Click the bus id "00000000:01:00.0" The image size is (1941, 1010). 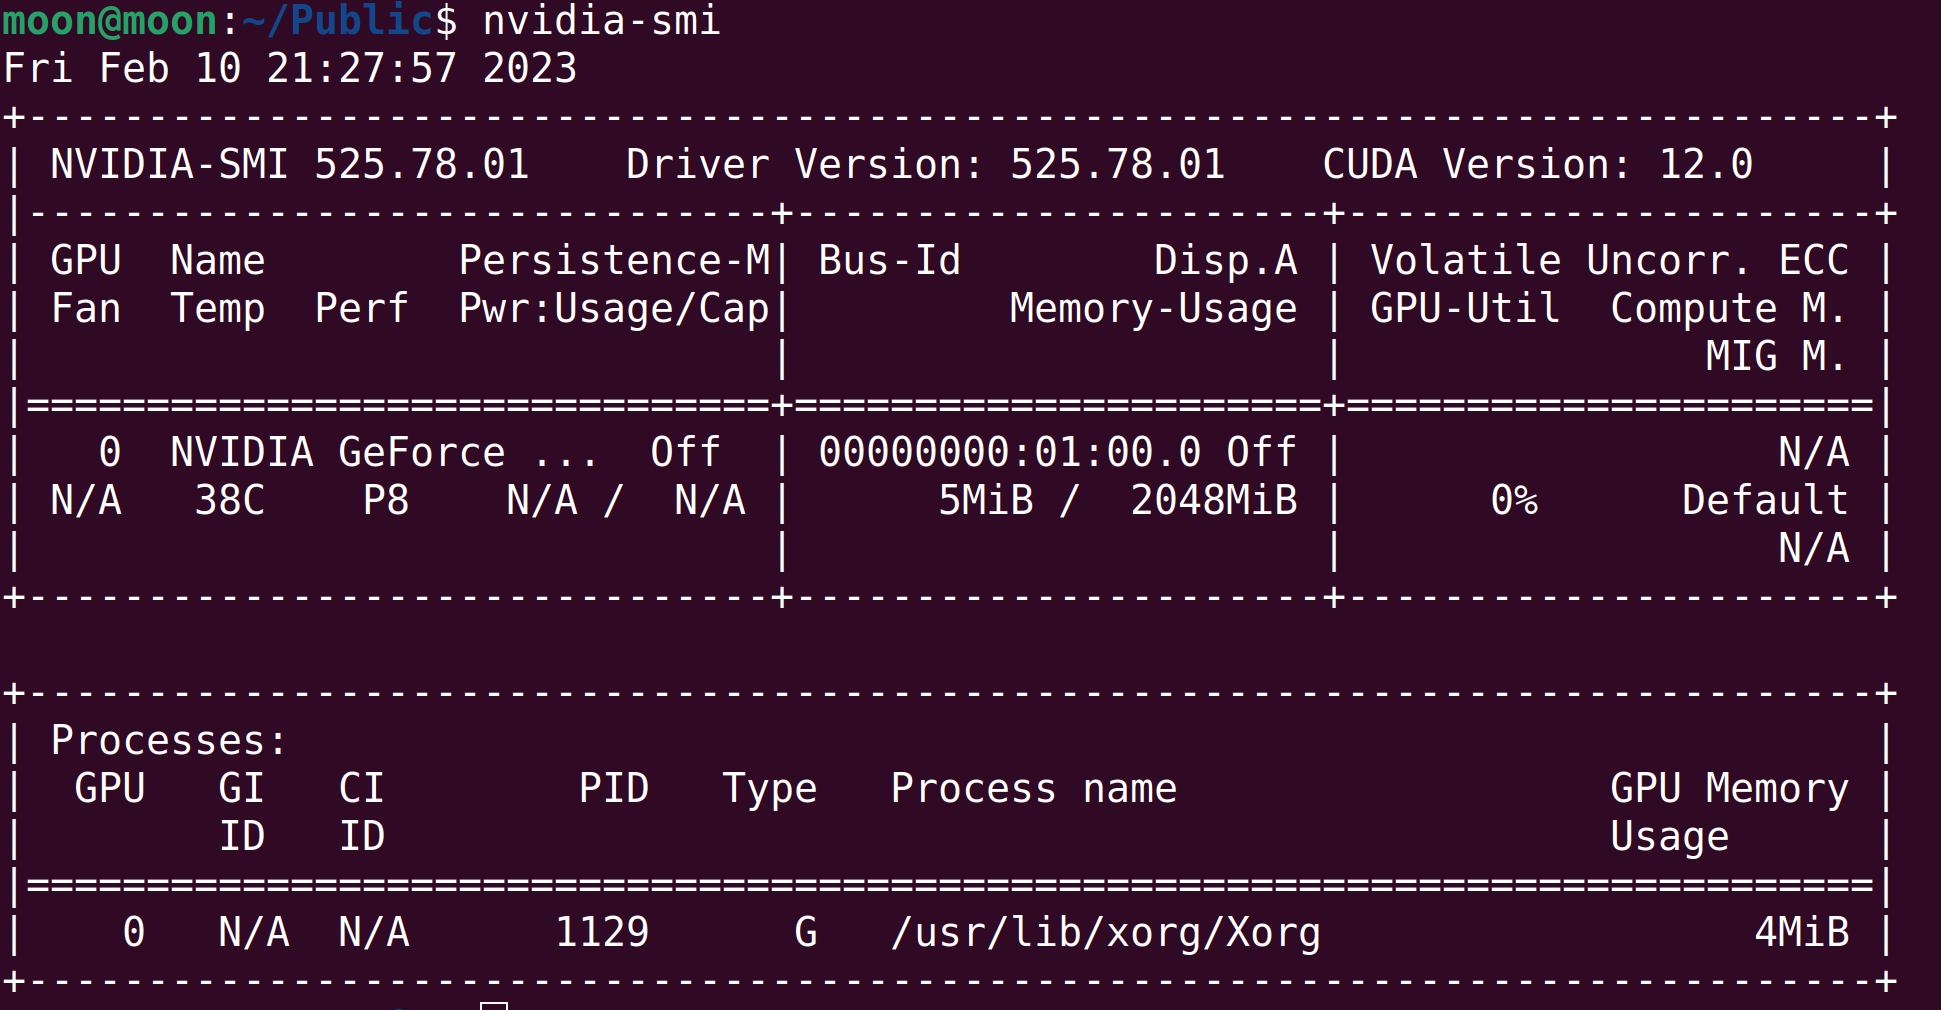pyautogui.click(x=1009, y=452)
